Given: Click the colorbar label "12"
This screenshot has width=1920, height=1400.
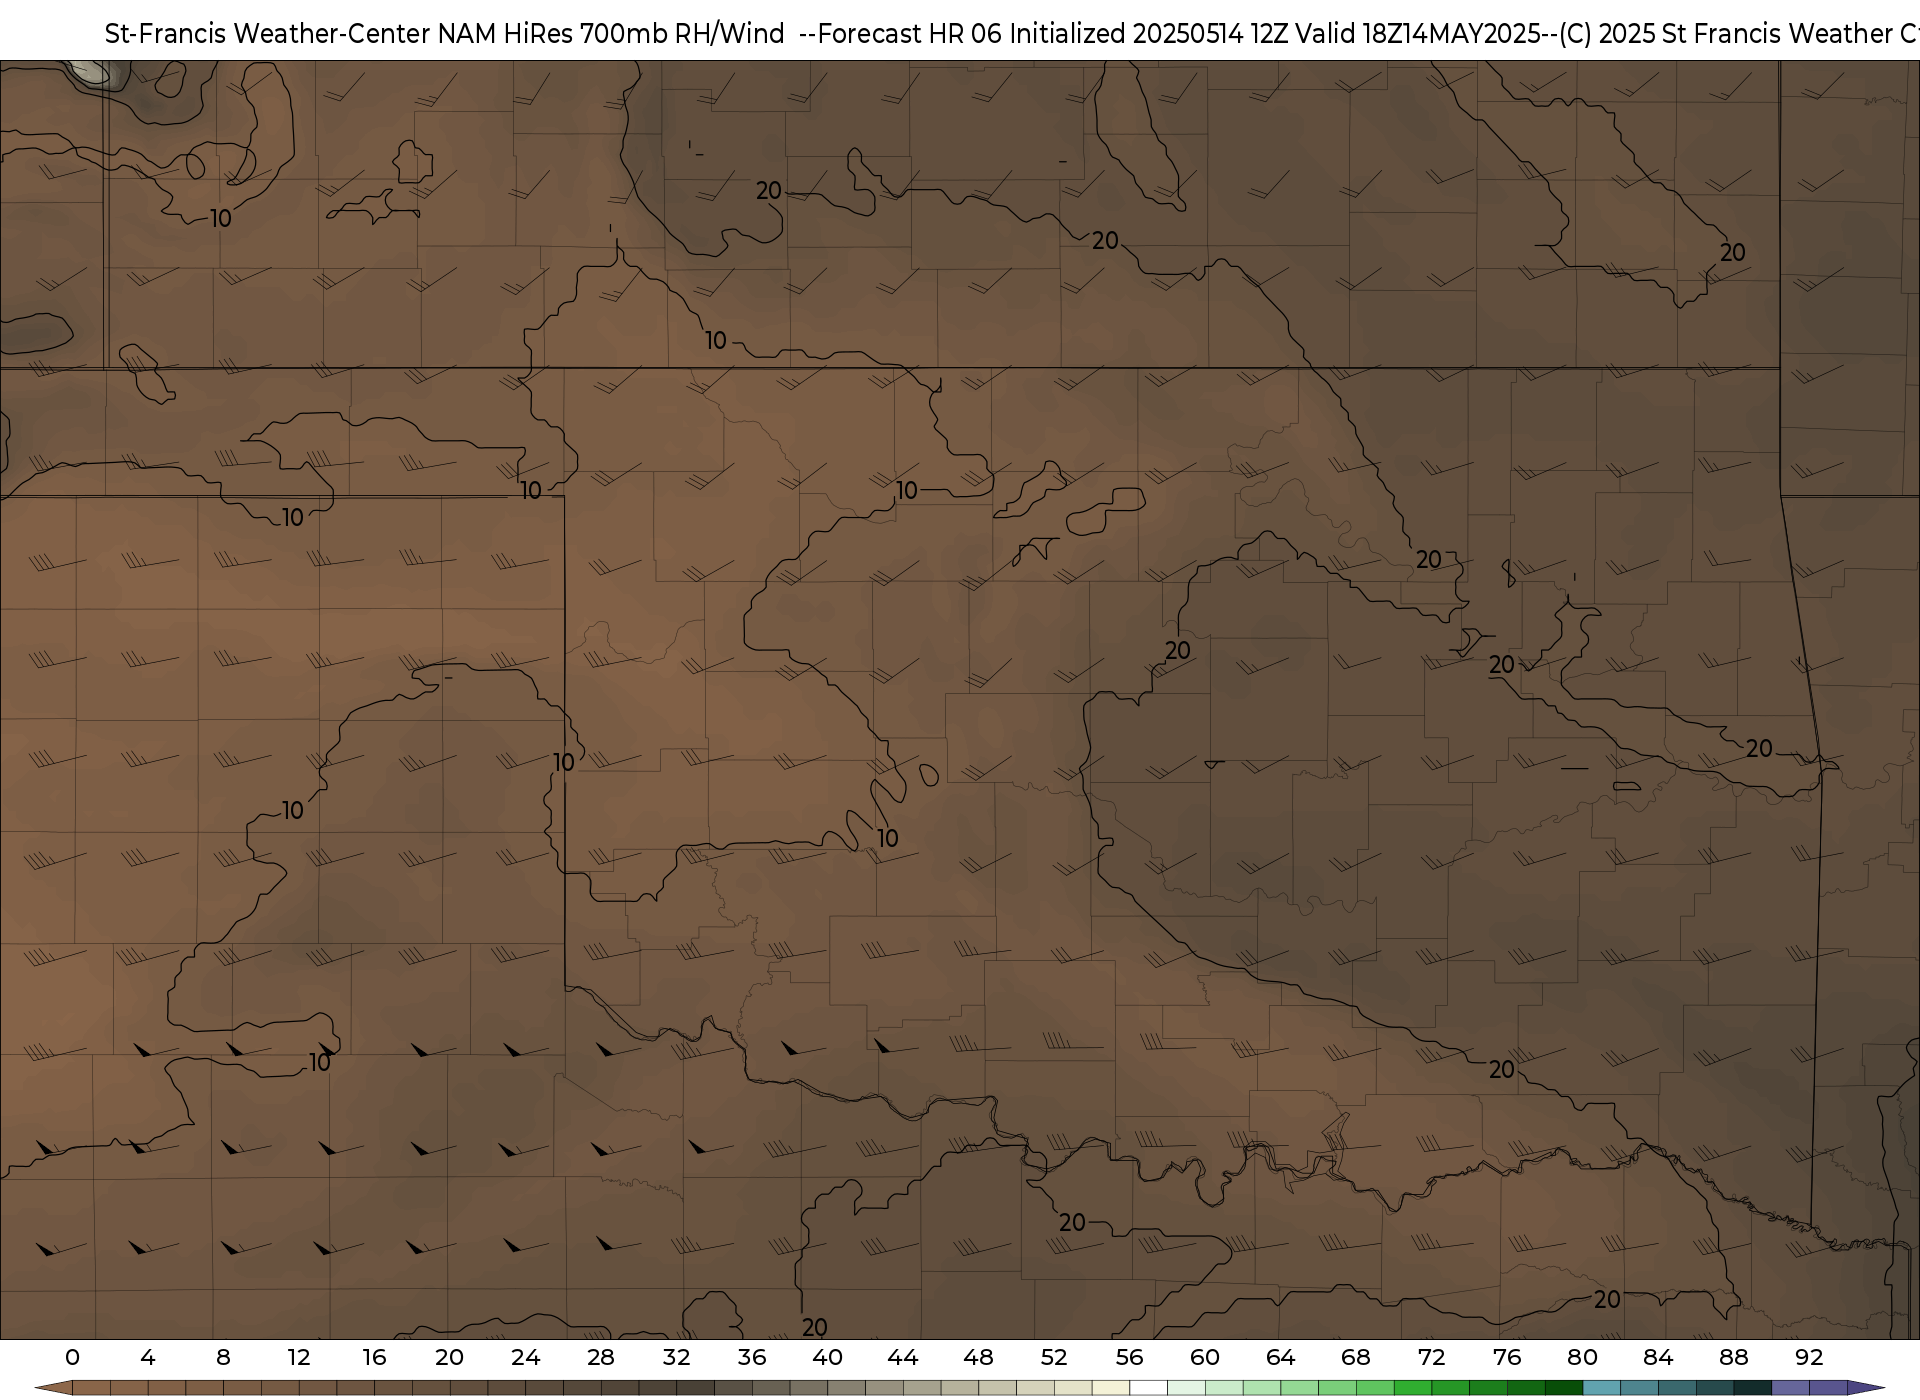Looking at the screenshot, I should (299, 1357).
